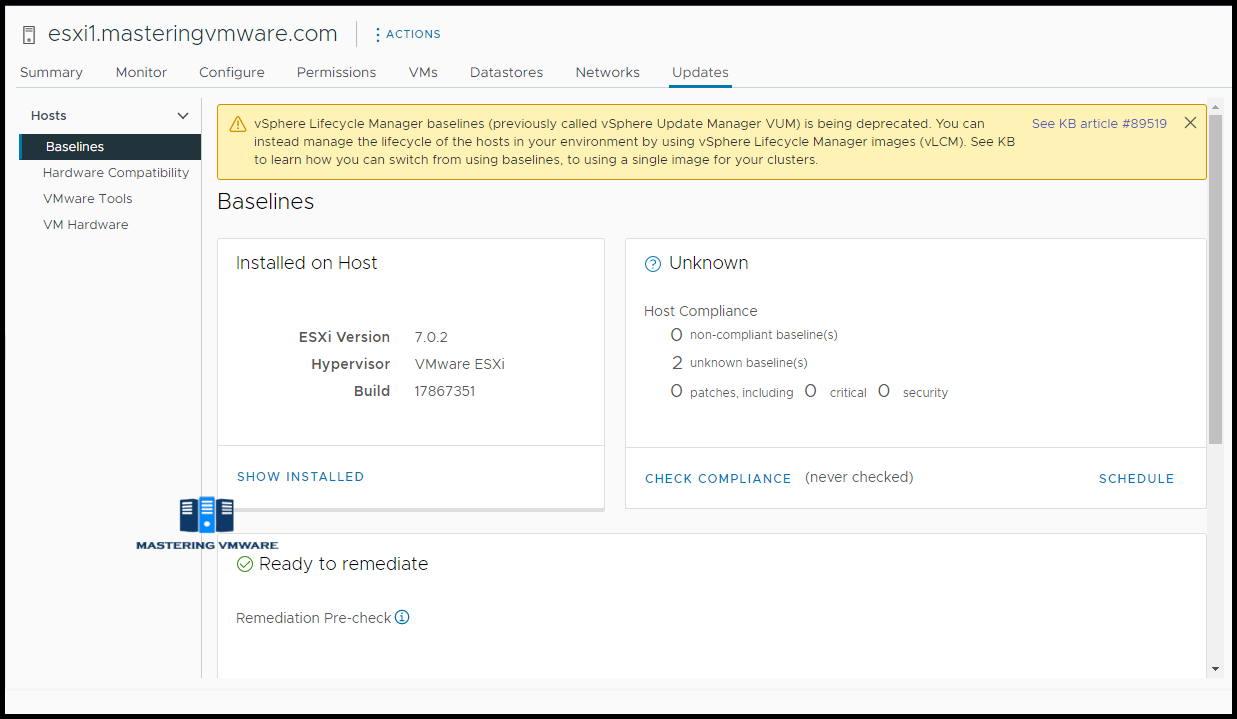Click the scroll up arrow
Image resolution: width=1237 pixels, height=719 pixels.
pos(1215,107)
